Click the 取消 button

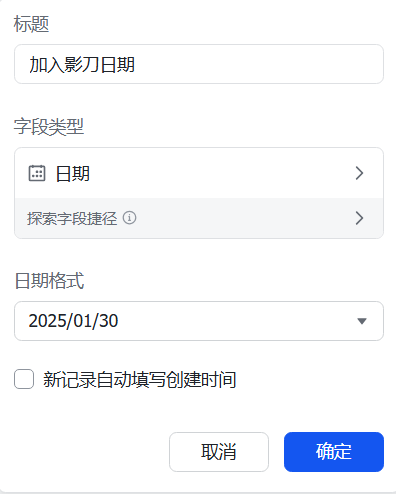[x=219, y=452]
